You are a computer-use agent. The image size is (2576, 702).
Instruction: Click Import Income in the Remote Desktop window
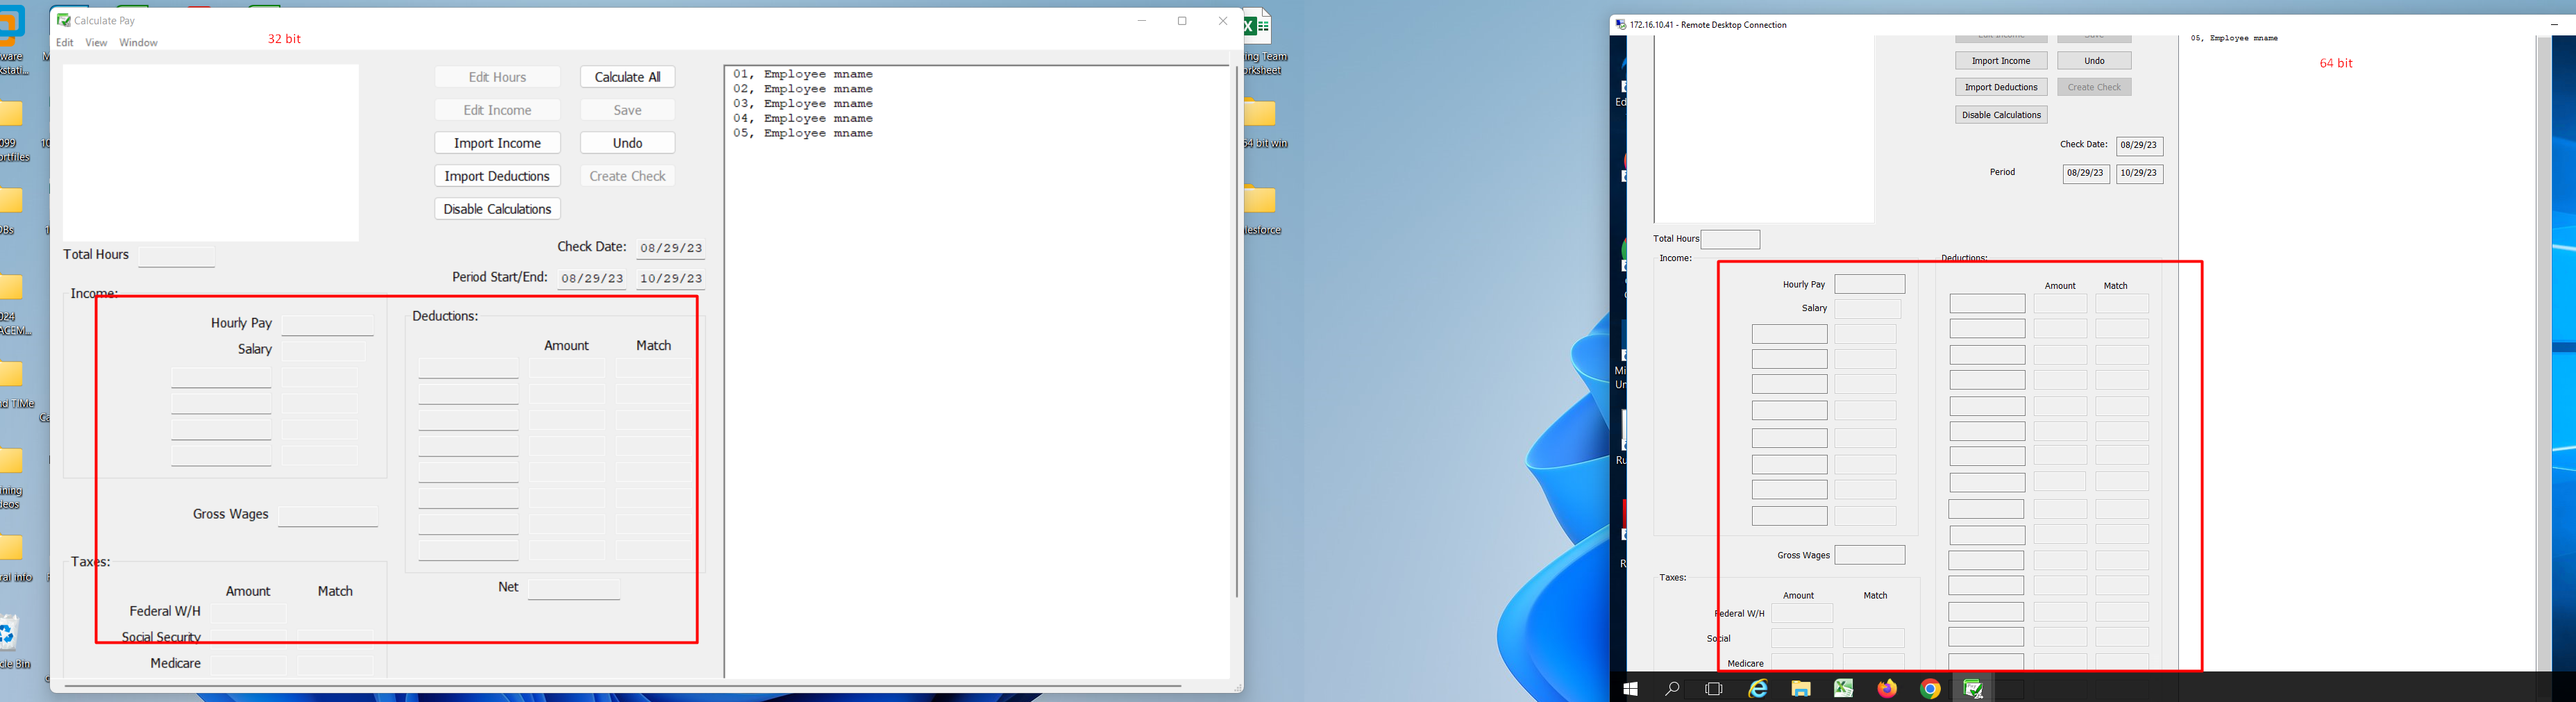click(2001, 61)
